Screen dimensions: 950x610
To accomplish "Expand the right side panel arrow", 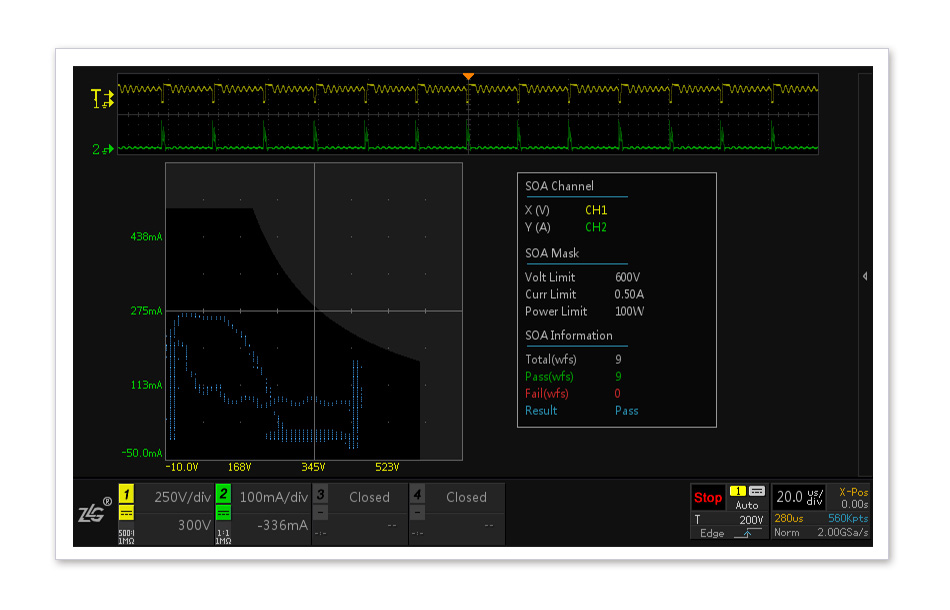I will pos(865,276).
